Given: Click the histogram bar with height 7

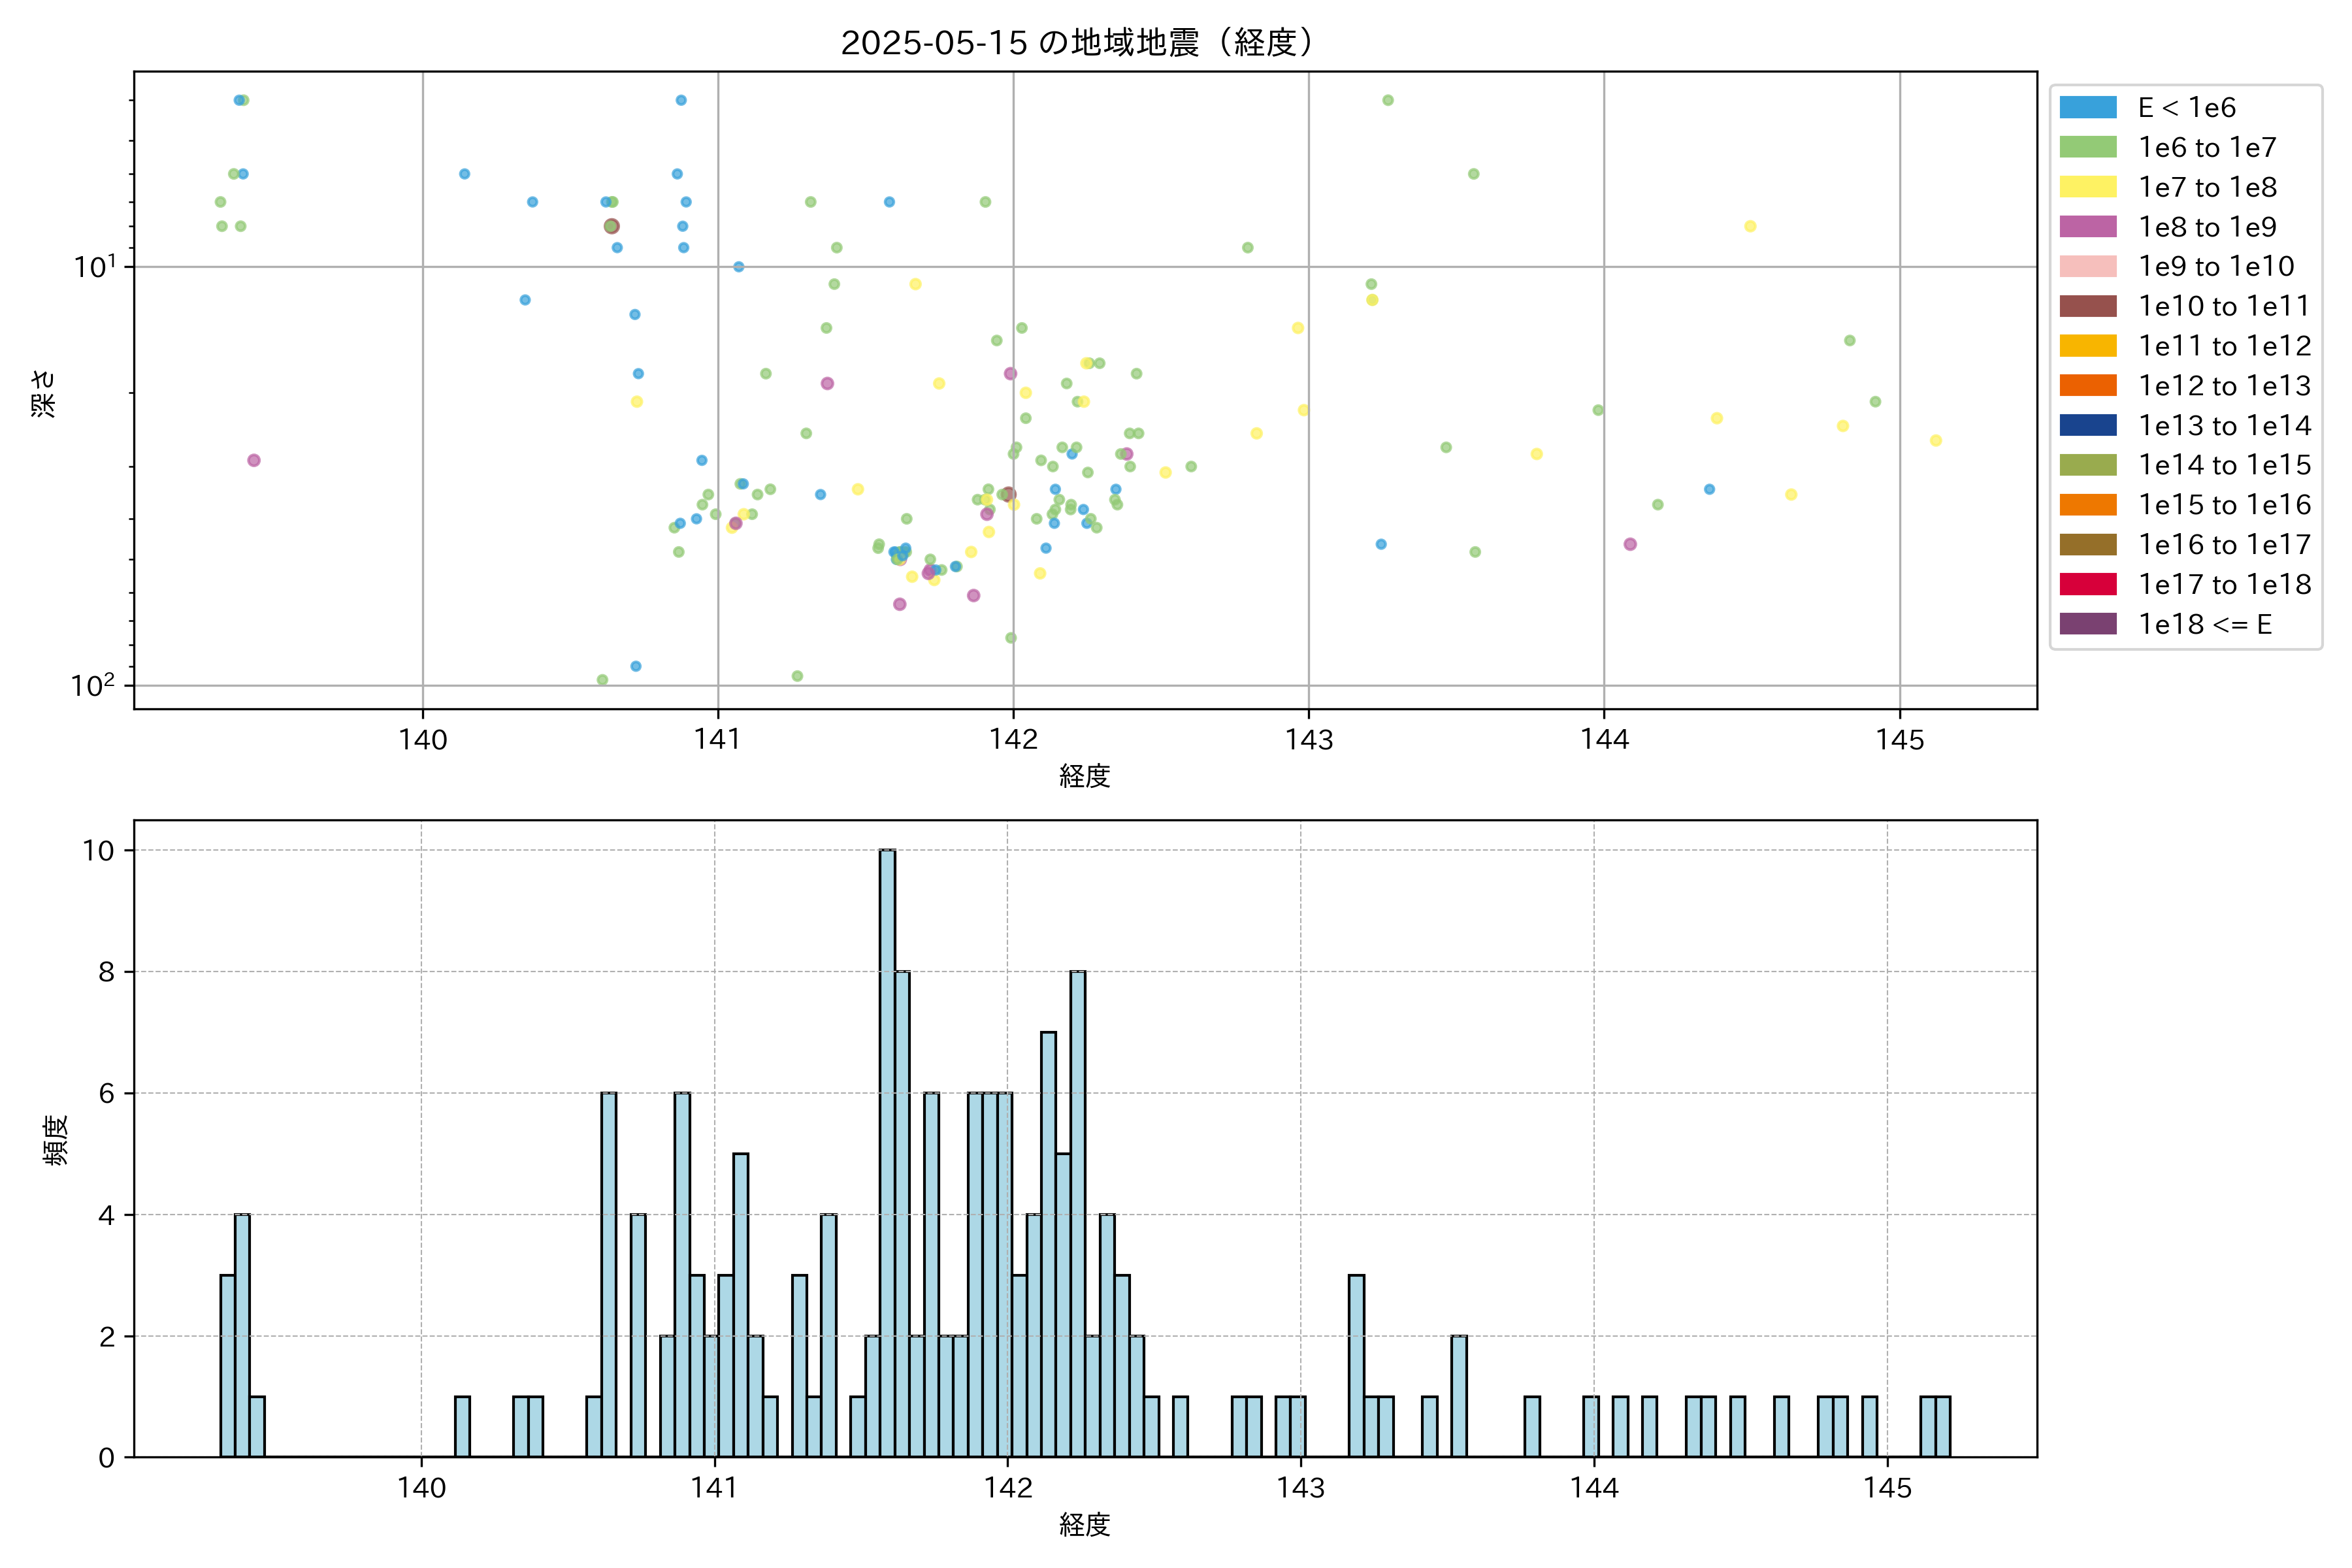Looking at the screenshot, I should pyautogui.click(x=1048, y=1244).
